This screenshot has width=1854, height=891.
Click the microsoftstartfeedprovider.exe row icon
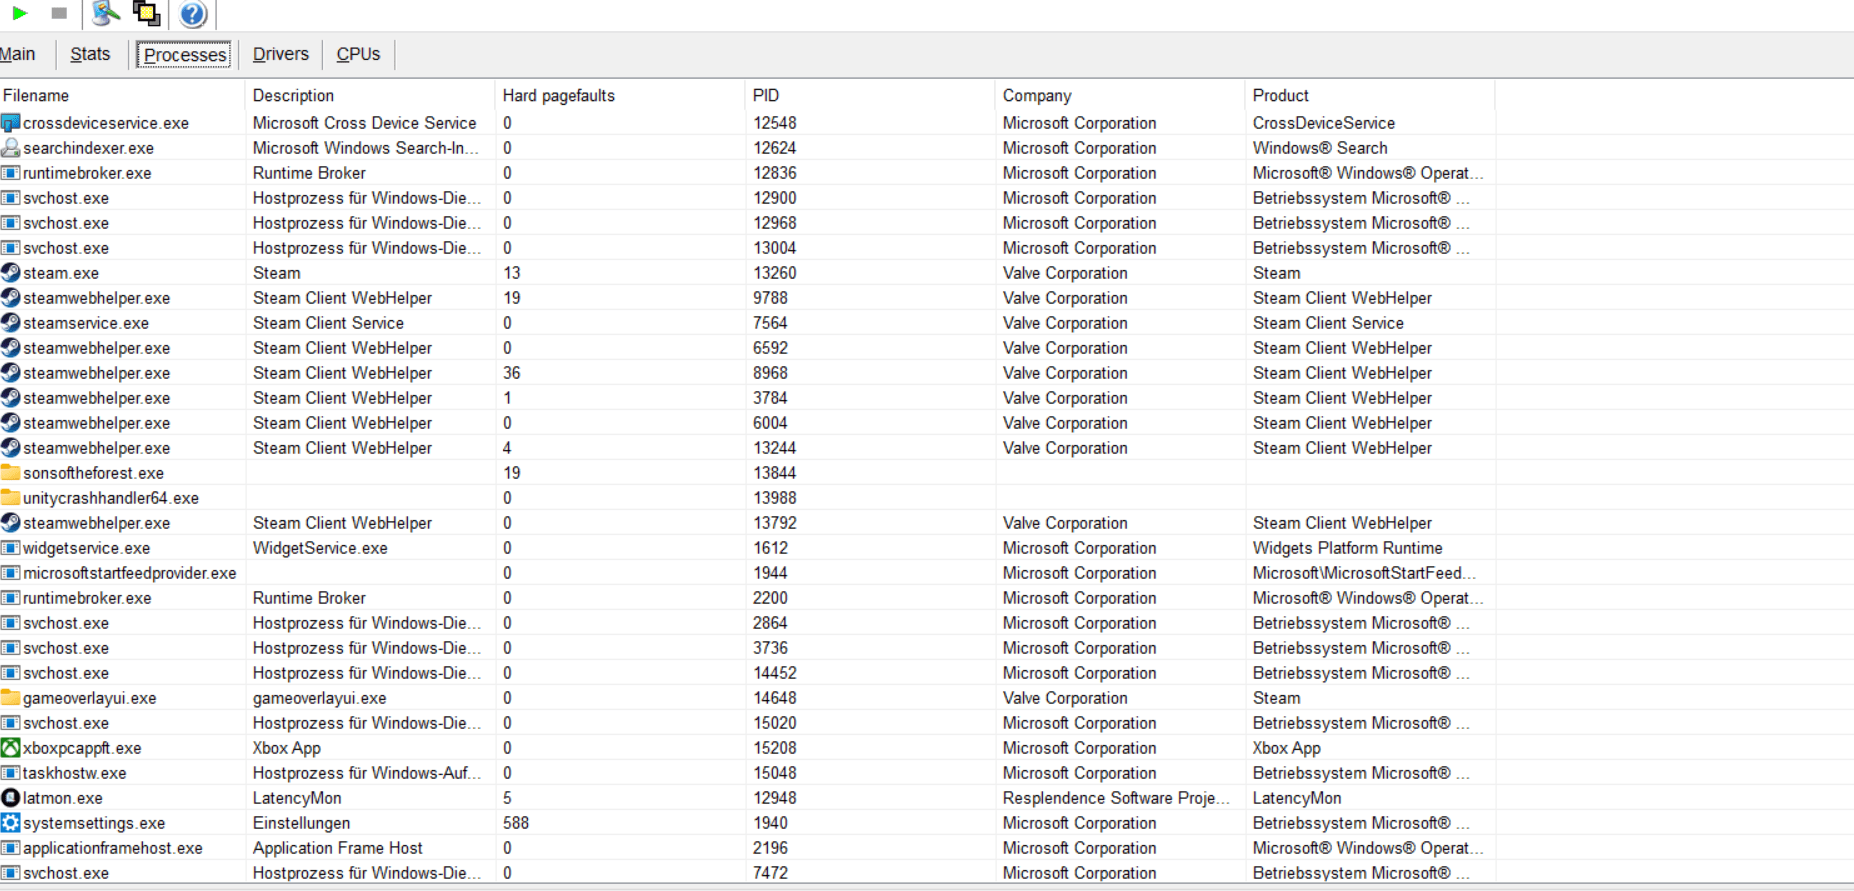pyautogui.click(x=10, y=573)
